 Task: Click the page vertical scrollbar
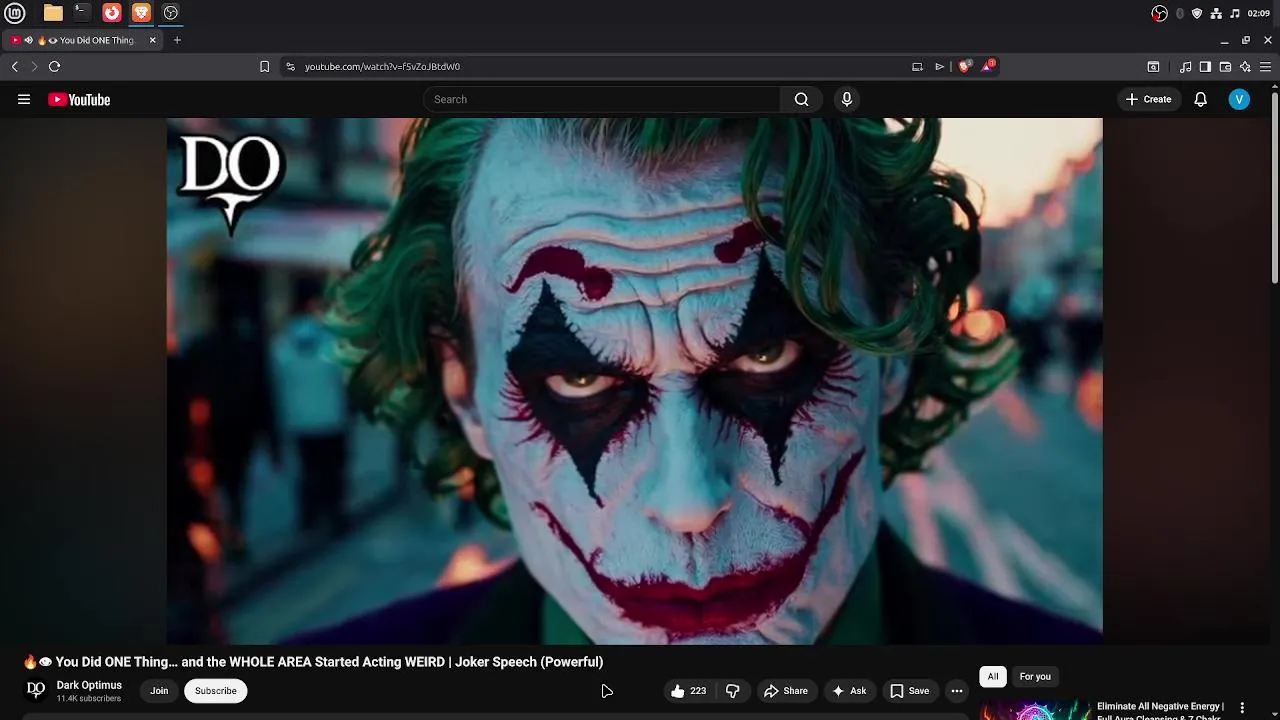pos(1275,190)
